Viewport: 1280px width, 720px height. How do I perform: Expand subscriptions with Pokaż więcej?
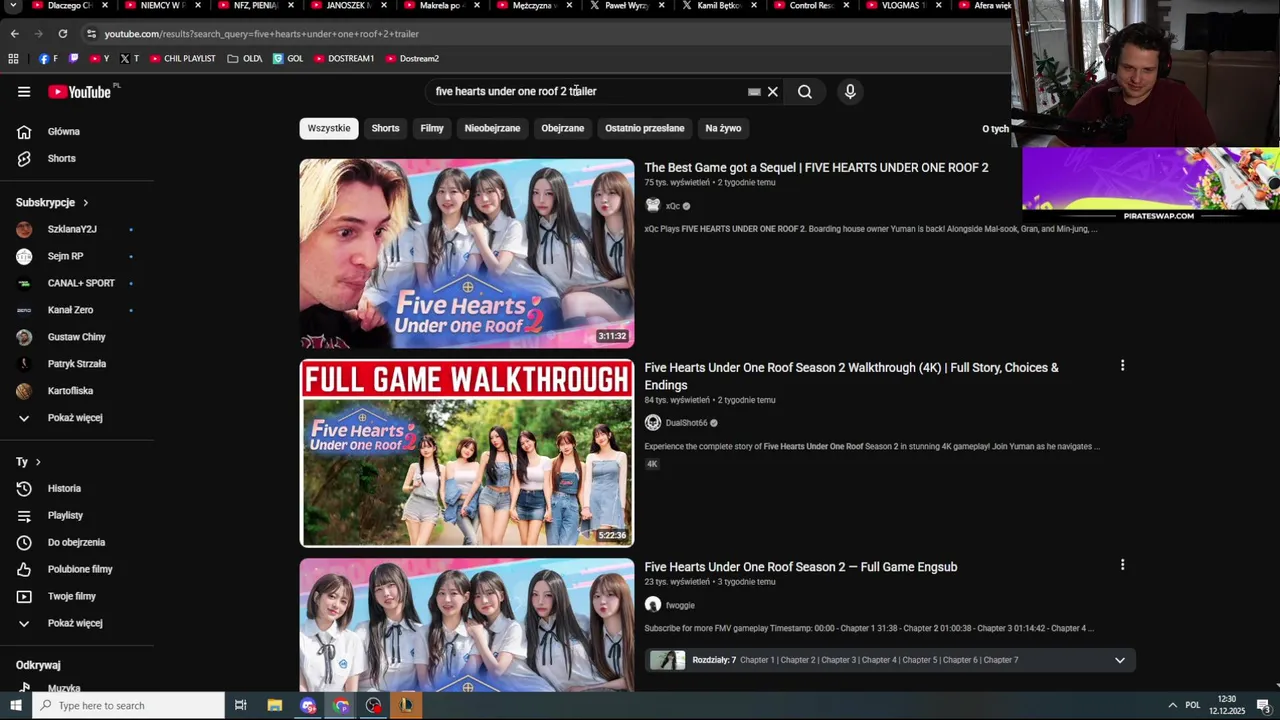(77, 418)
